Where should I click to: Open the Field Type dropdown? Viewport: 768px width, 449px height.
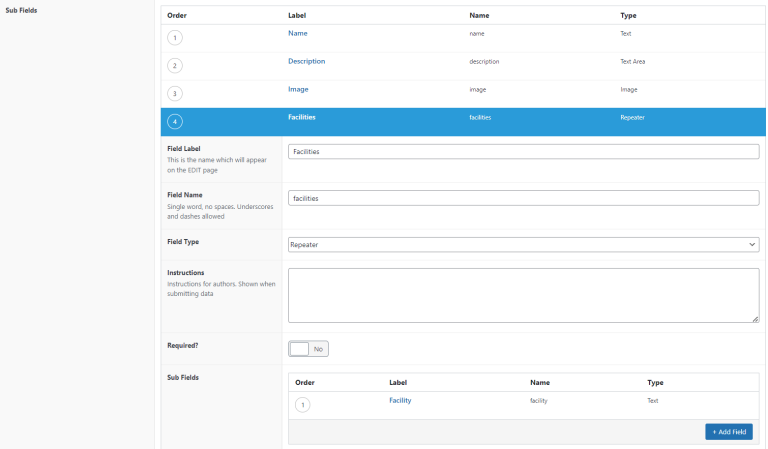523,244
